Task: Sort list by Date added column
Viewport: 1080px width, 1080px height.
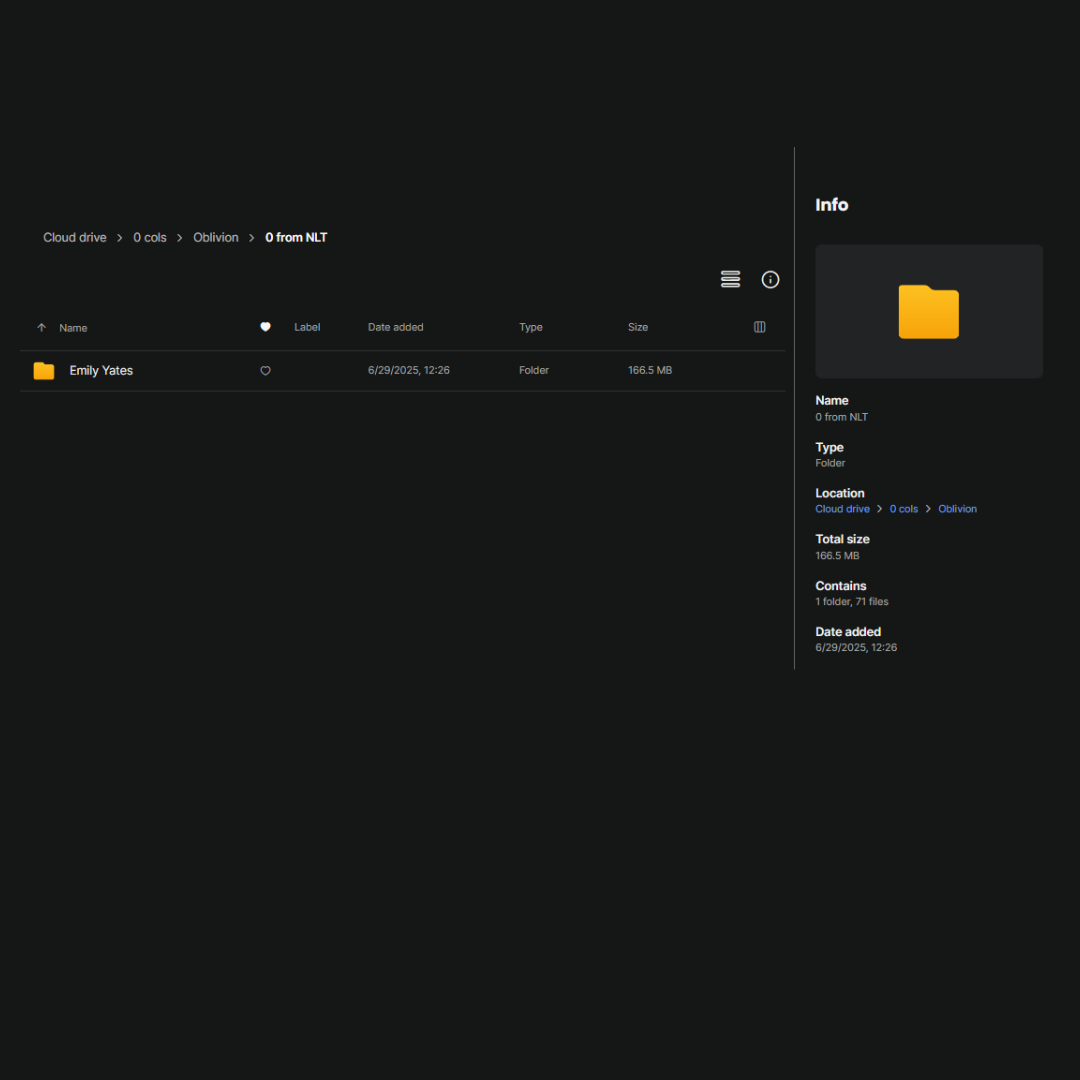Action: pyautogui.click(x=395, y=327)
